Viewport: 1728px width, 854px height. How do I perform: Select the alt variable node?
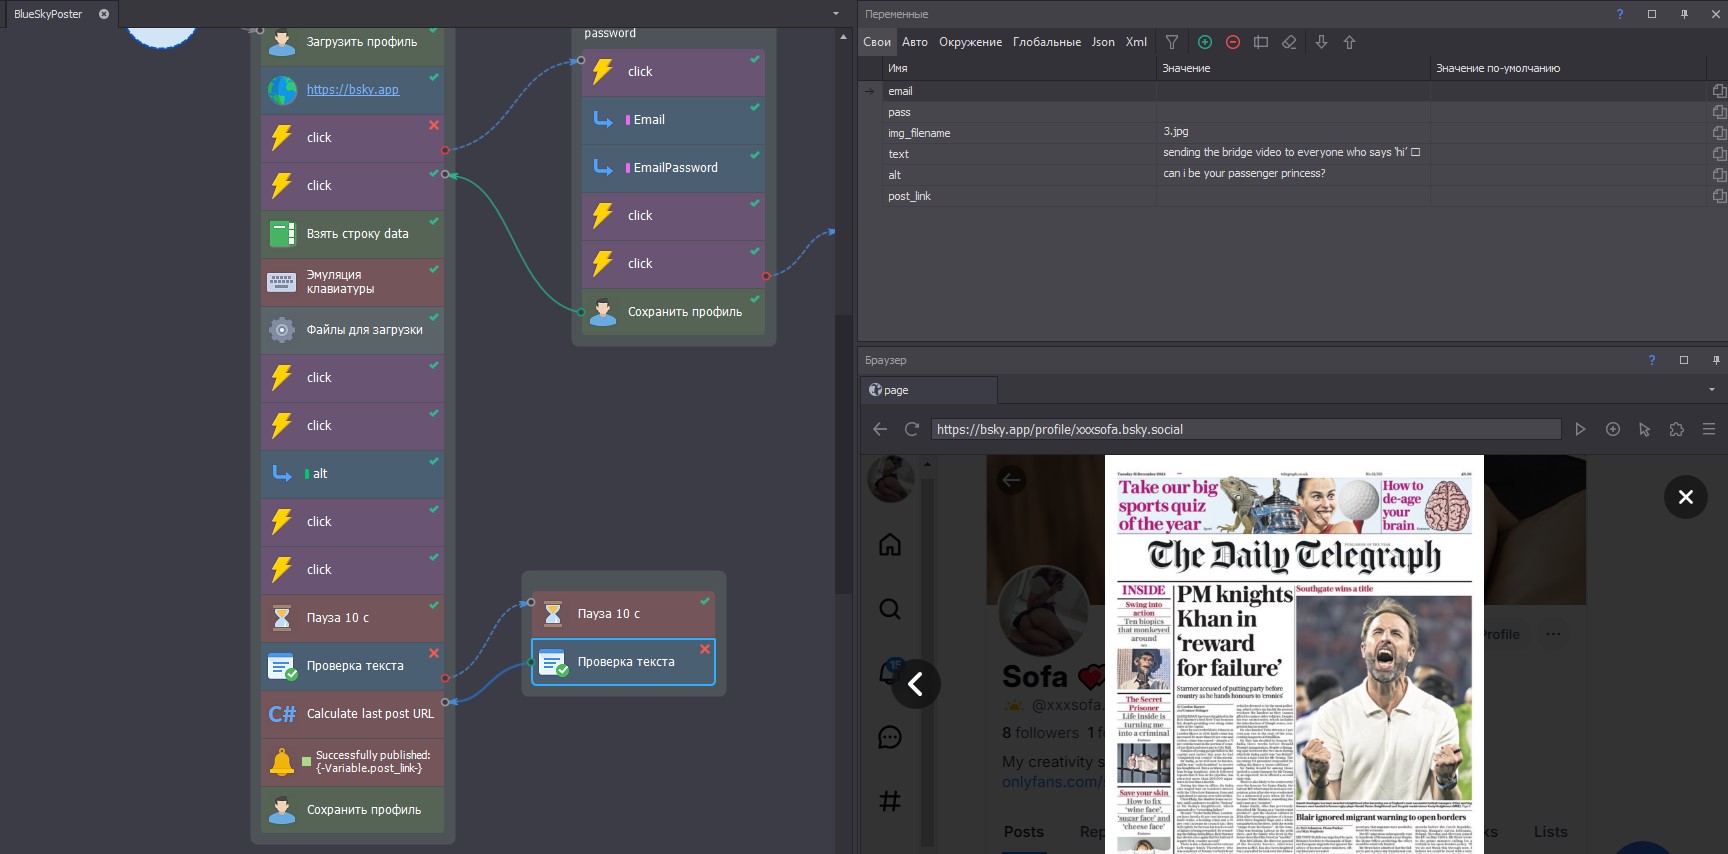click(x=352, y=474)
